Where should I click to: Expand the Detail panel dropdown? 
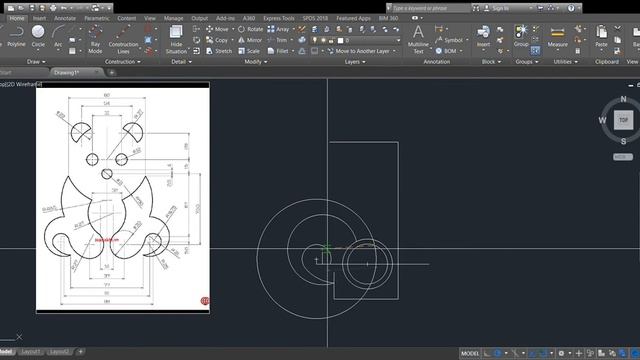(181, 62)
